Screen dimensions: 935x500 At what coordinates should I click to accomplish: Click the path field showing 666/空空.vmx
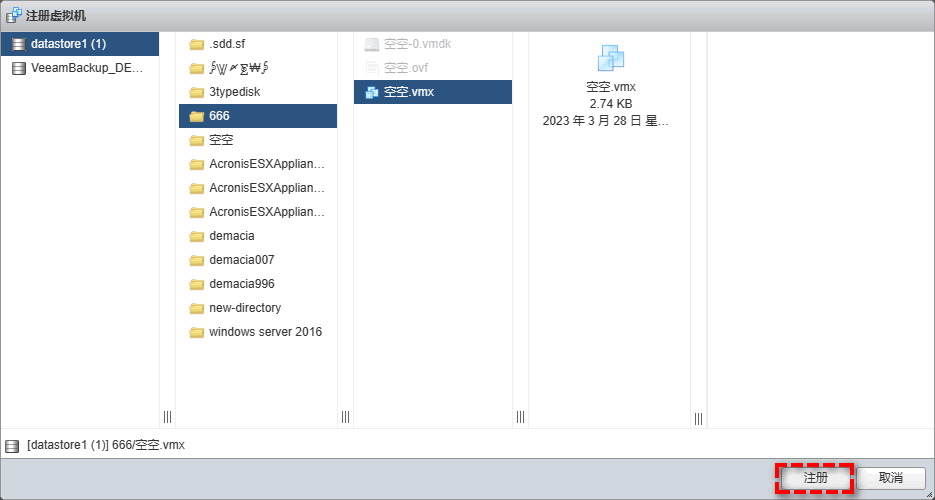106,444
